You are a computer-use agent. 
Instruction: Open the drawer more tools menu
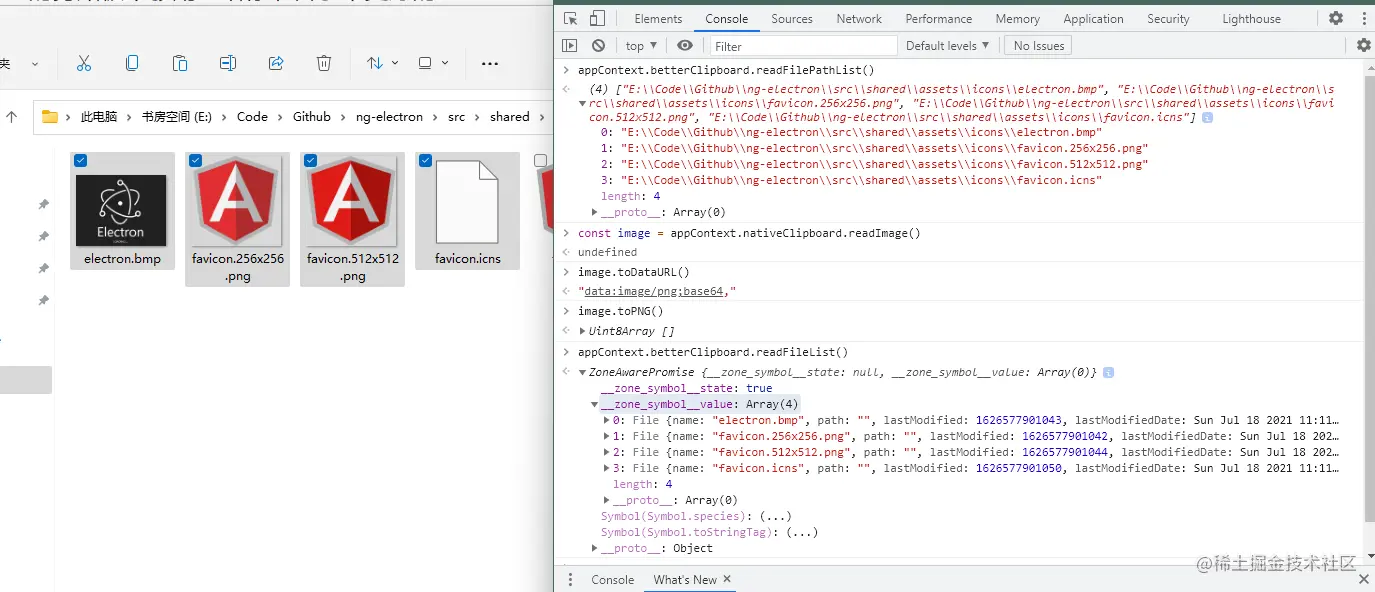pyautogui.click(x=570, y=580)
